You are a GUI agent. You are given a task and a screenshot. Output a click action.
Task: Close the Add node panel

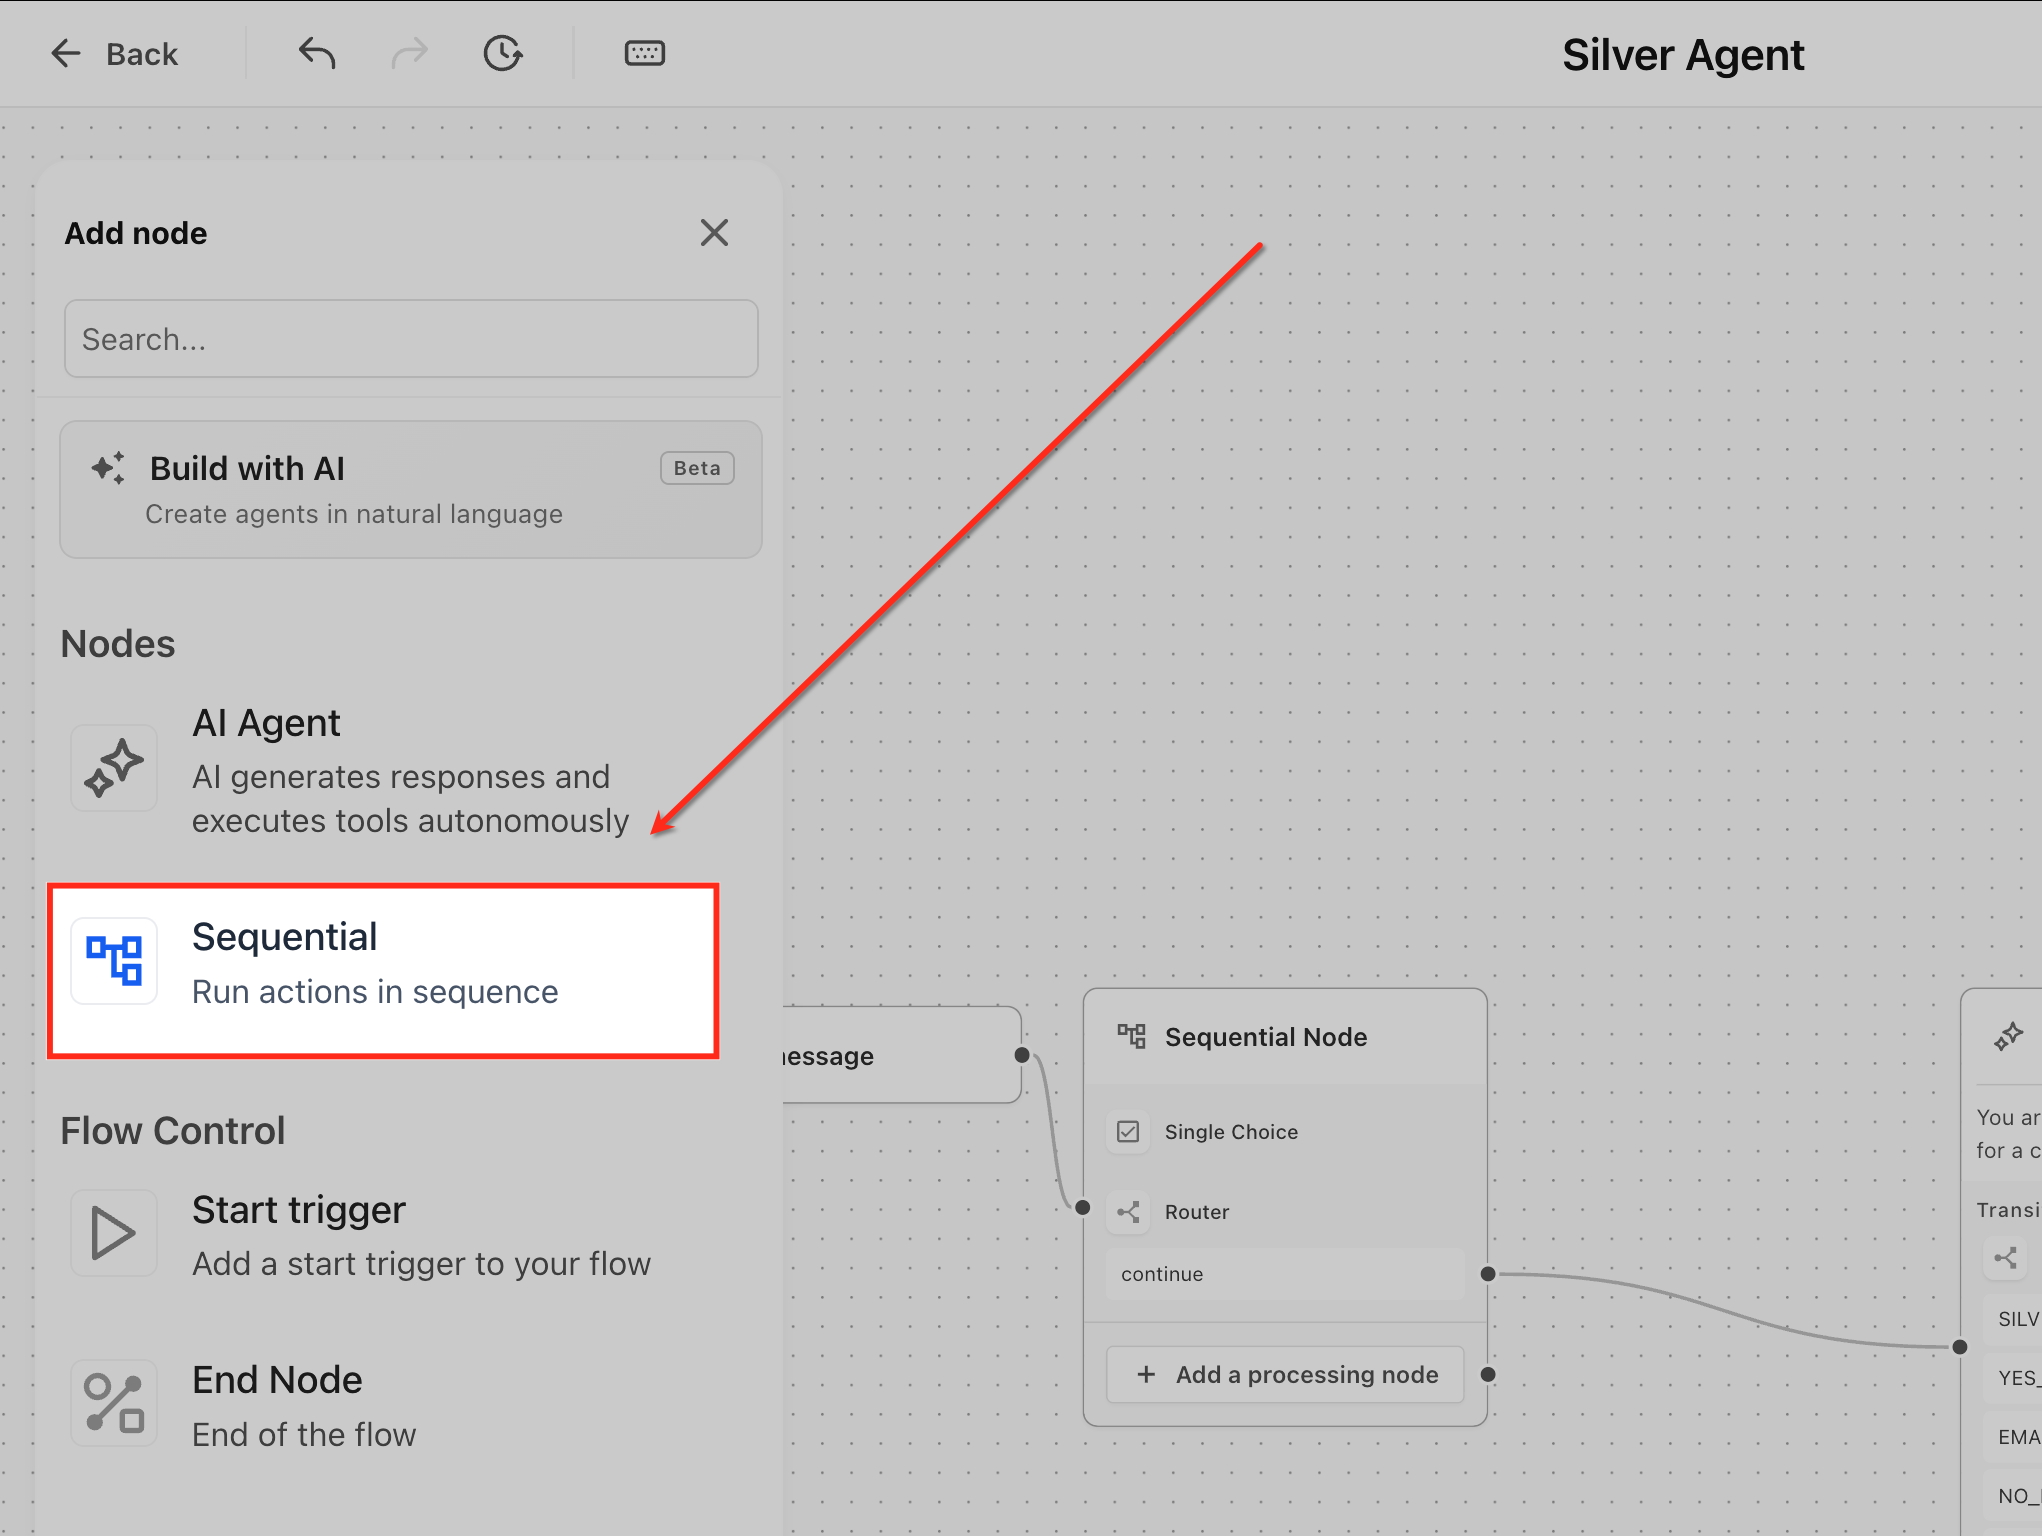(x=714, y=233)
